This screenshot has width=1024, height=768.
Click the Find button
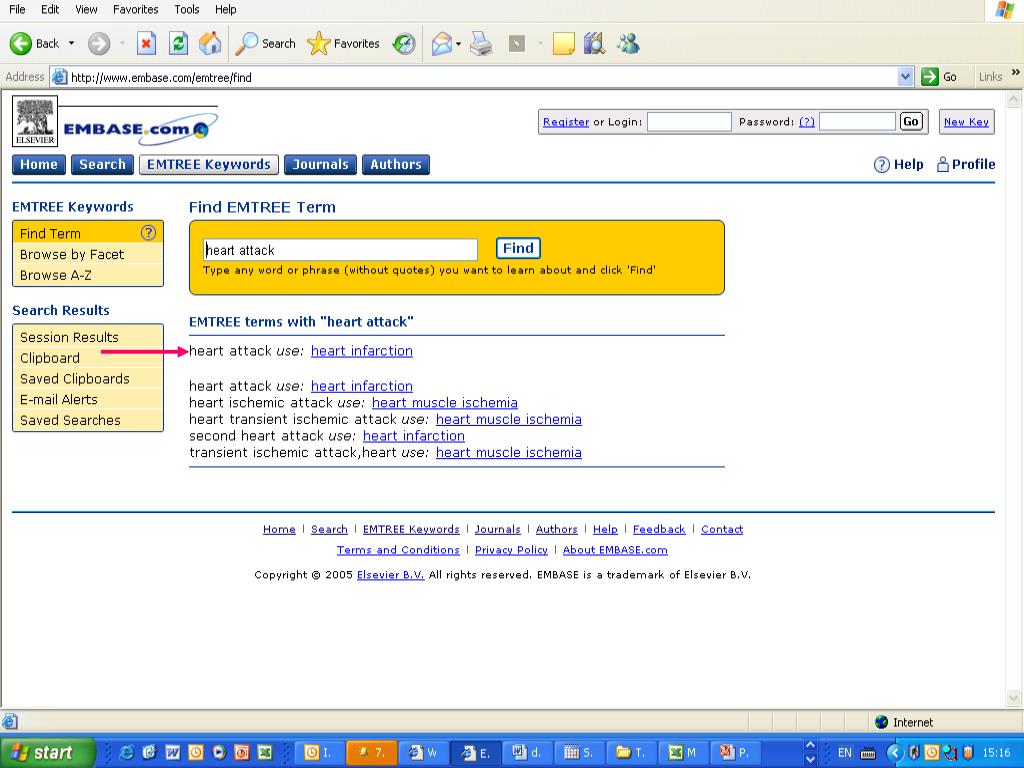(519, 248)
